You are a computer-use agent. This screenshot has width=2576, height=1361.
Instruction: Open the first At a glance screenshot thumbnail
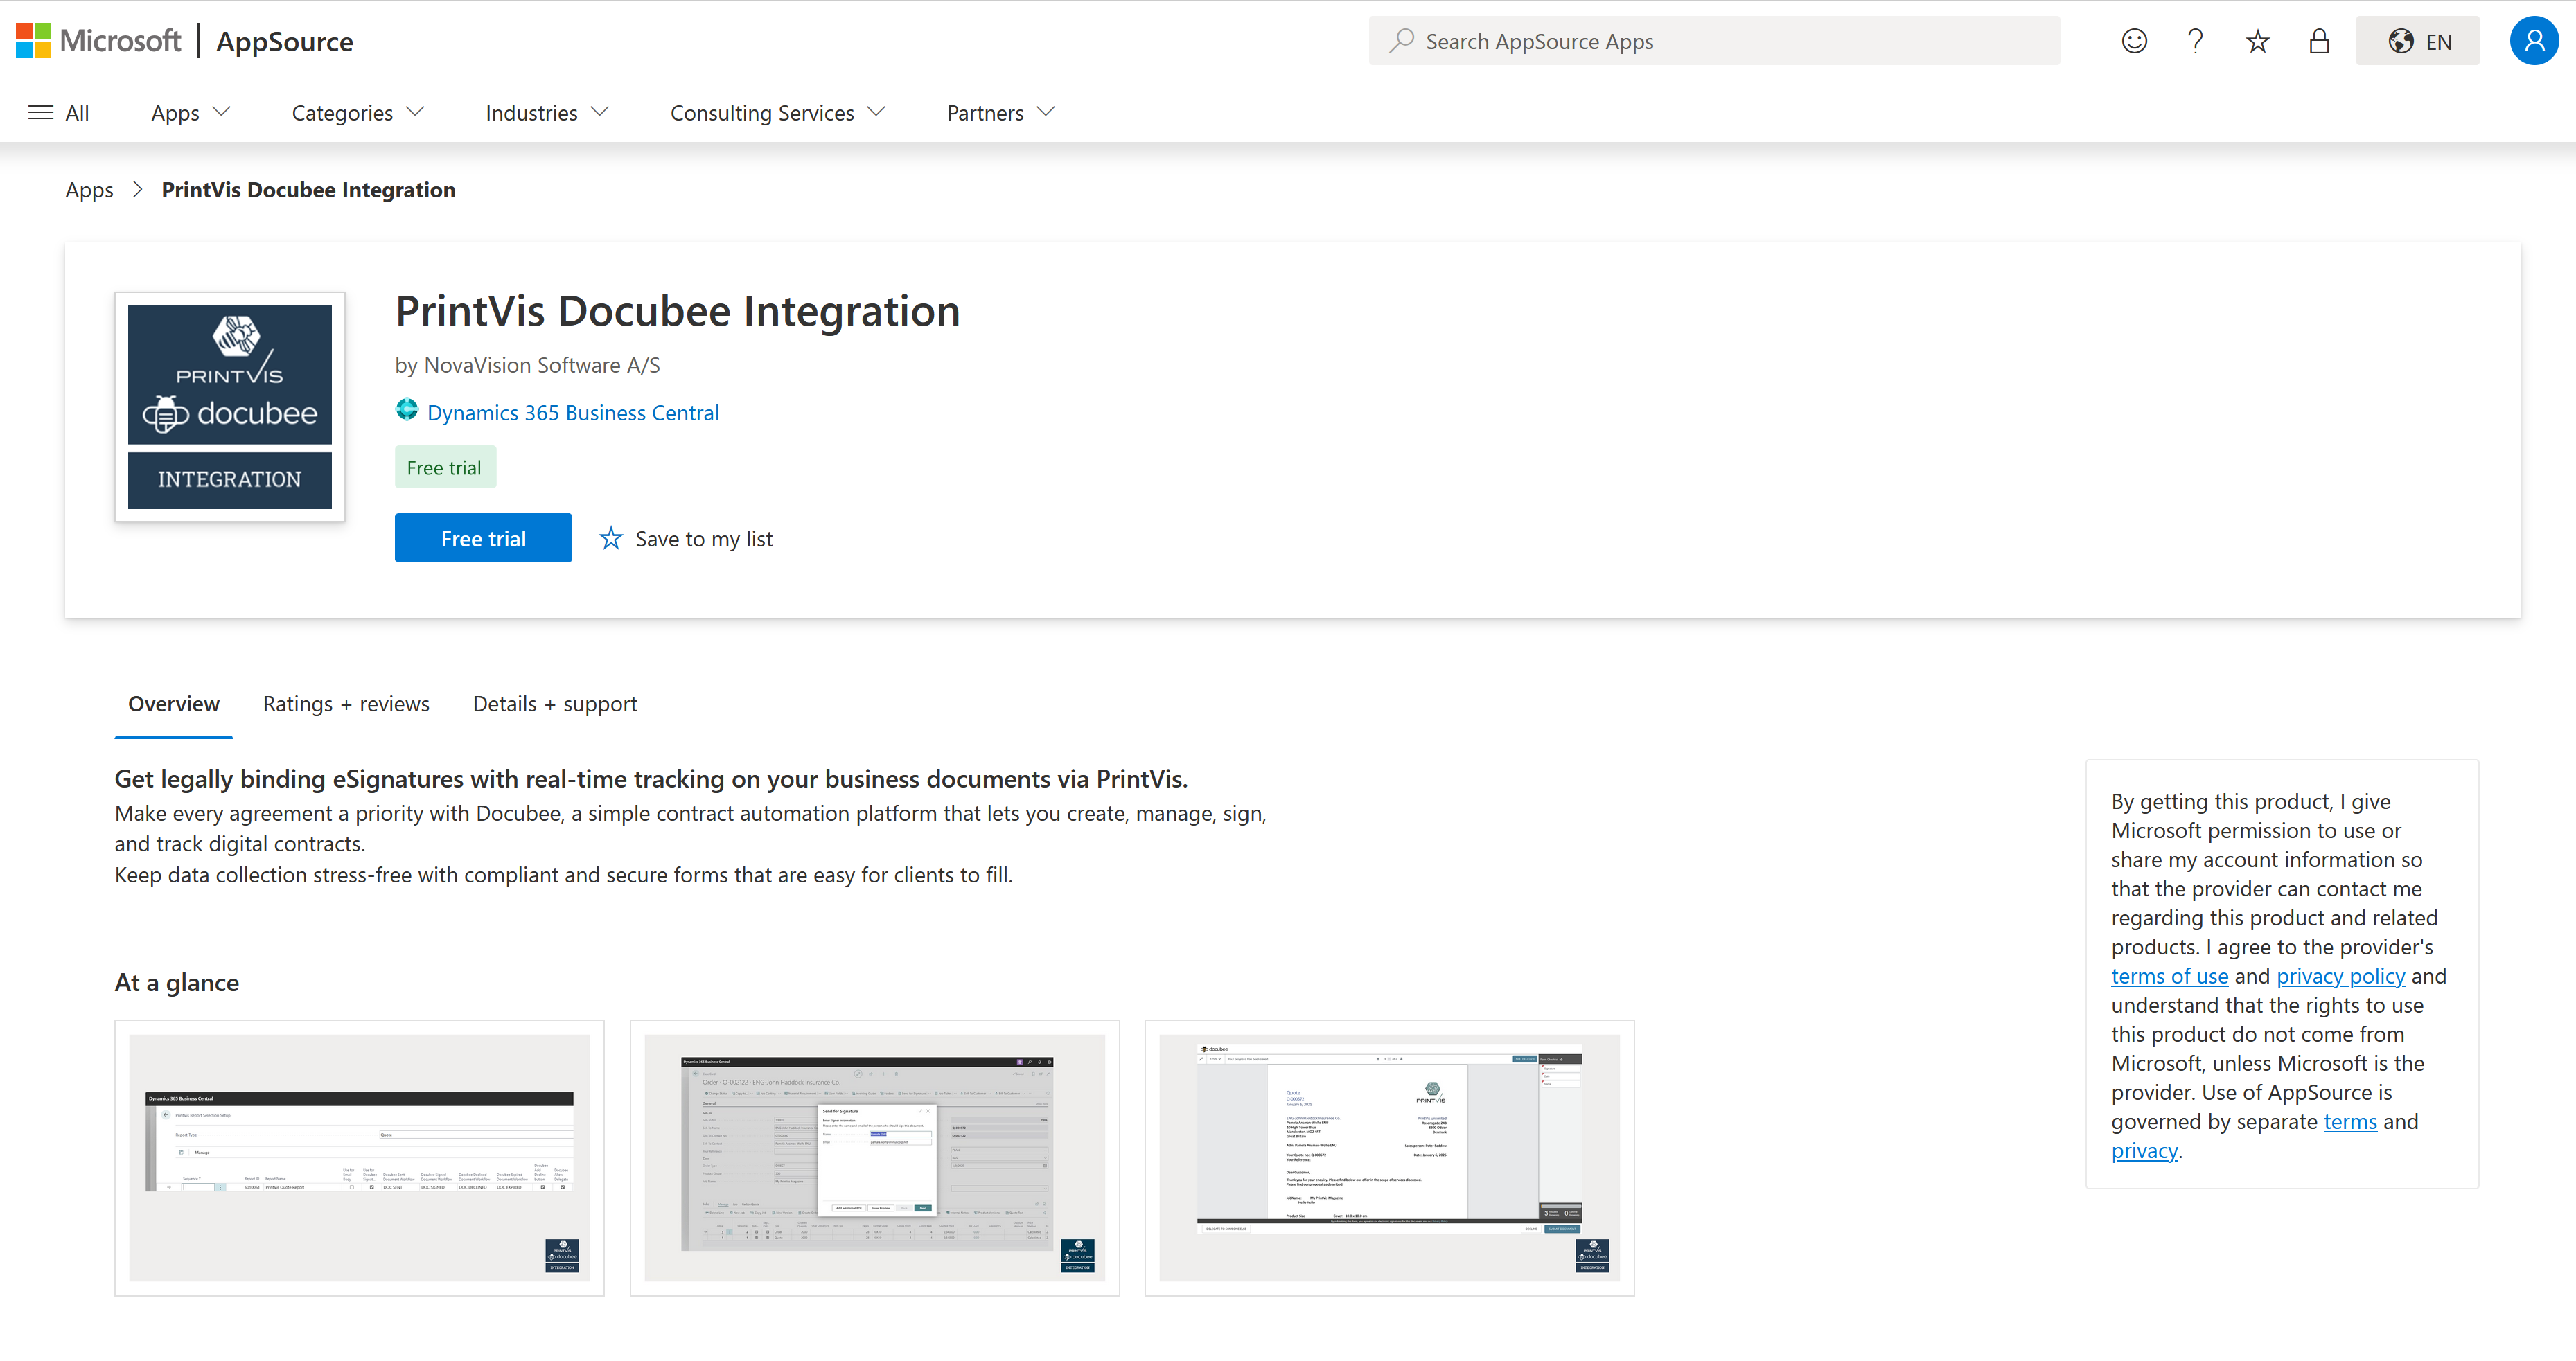click(x=359, y=1157)
